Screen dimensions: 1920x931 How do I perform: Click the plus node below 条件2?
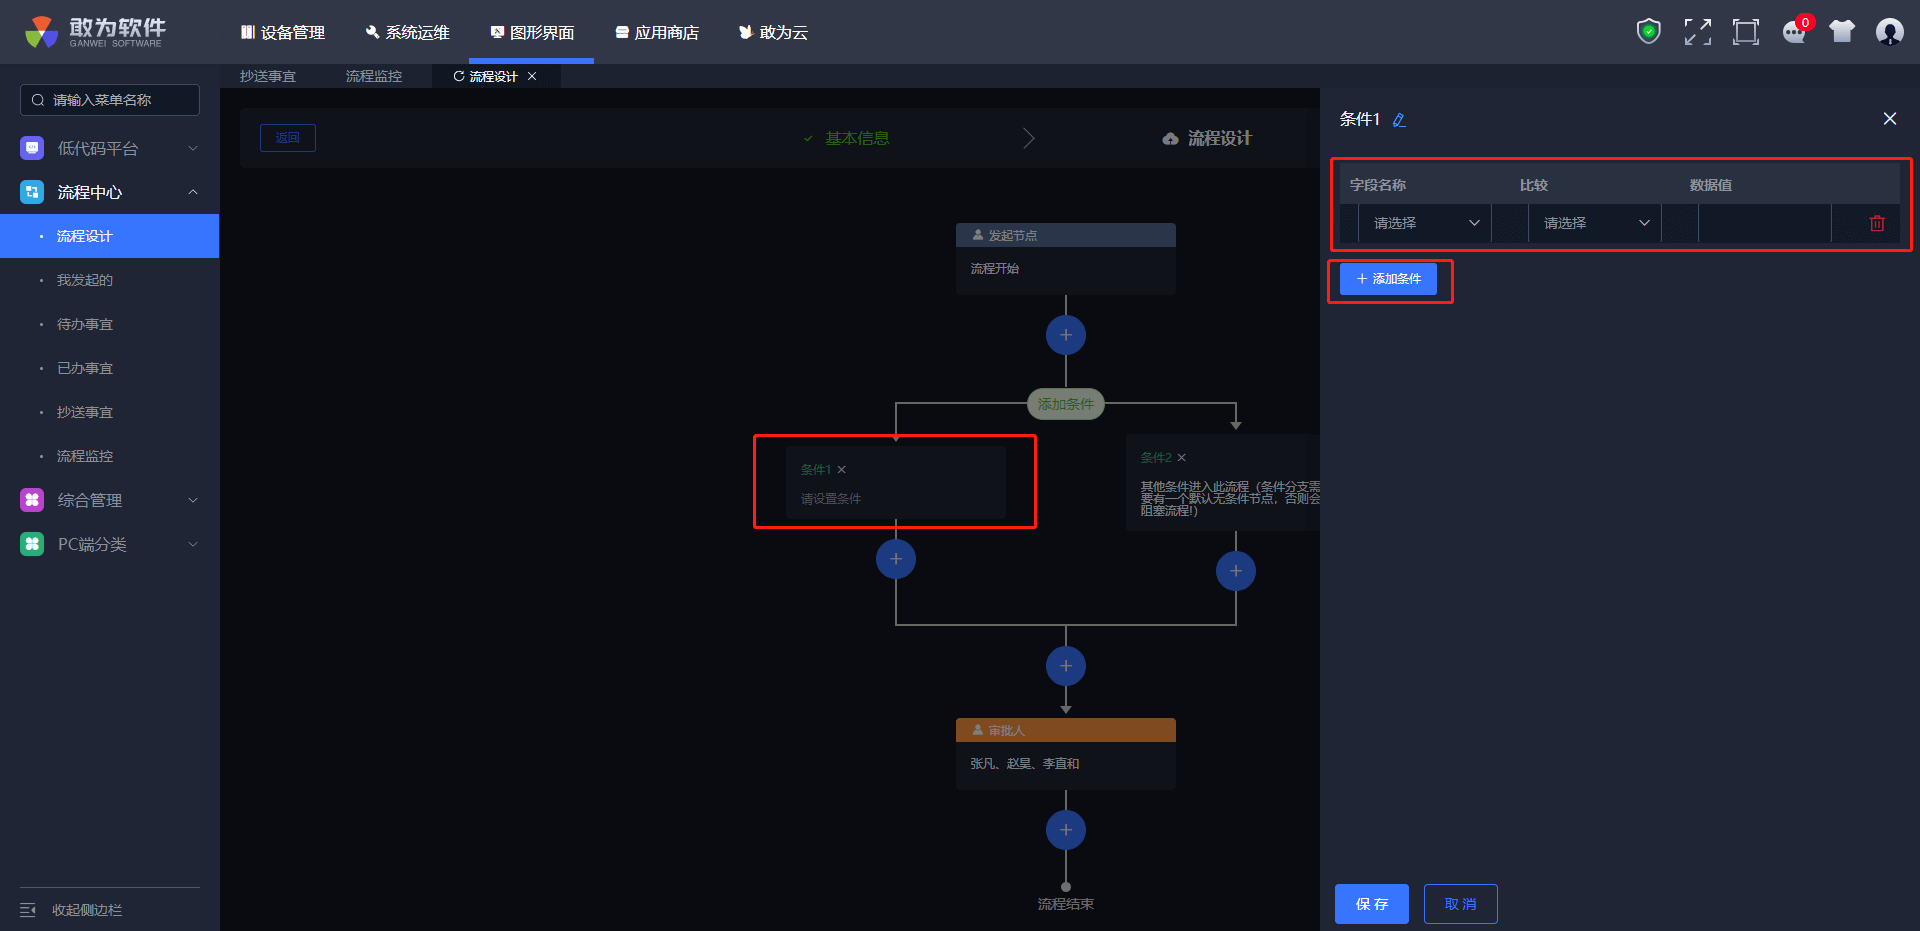pos(1236,571)
